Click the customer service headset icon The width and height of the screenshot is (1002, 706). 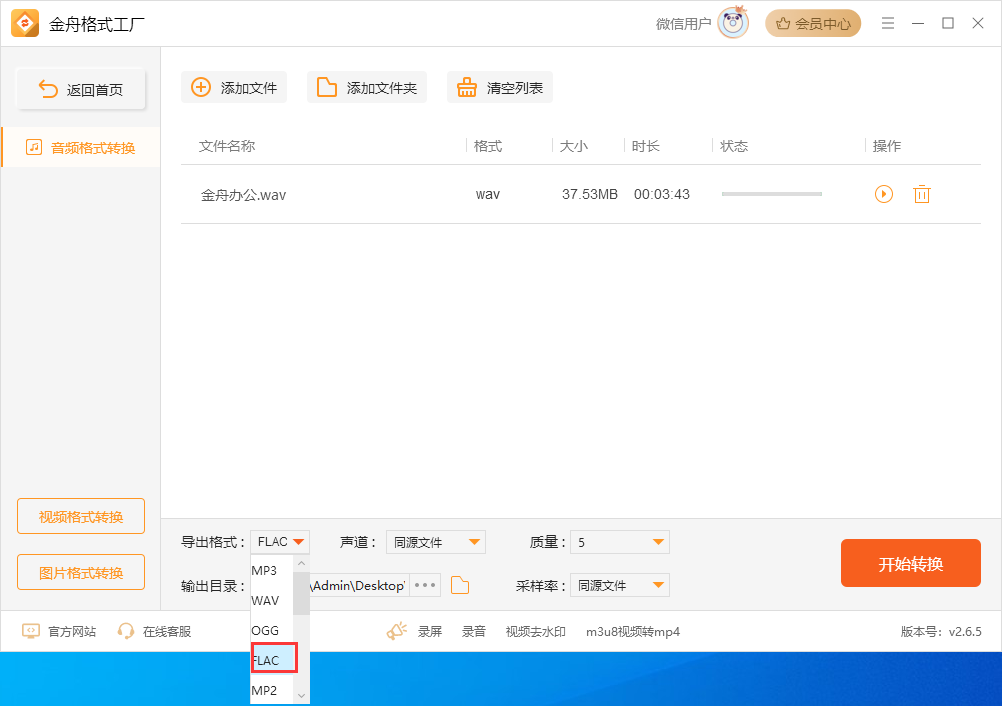click(x=126, y=631)
